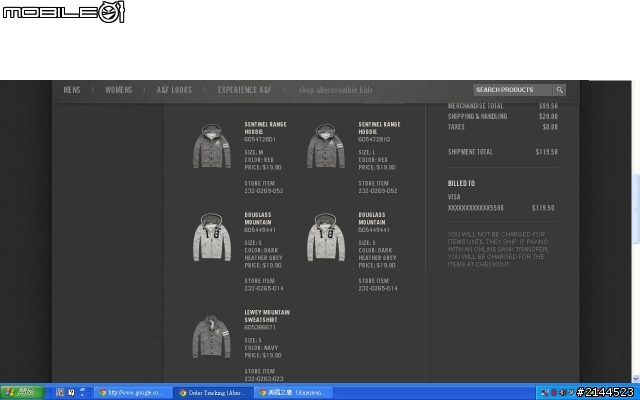Click the help quick launch icon

[x=71, y=393]
